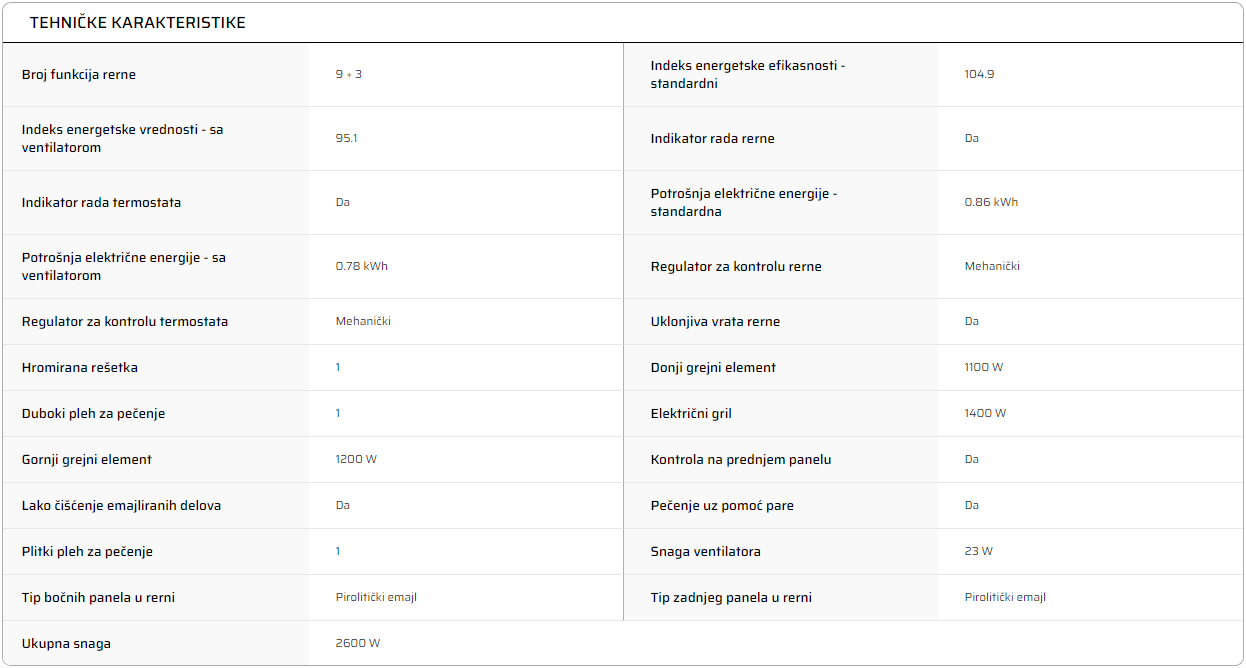Select the 104.9 energy index value
This screenshot has width=1246, height=668.
979,75
